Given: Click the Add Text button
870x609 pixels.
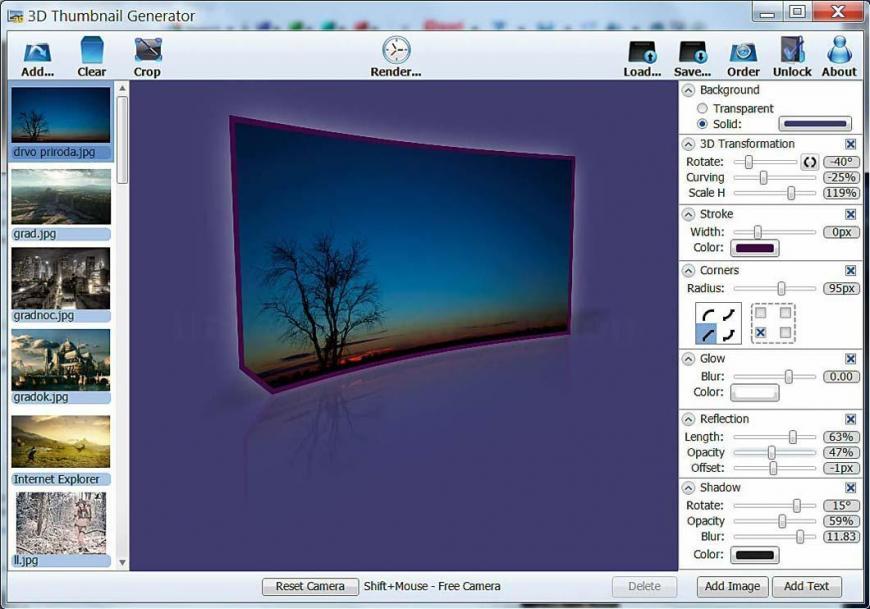Looking at the screenshot, I should point(807,586).
